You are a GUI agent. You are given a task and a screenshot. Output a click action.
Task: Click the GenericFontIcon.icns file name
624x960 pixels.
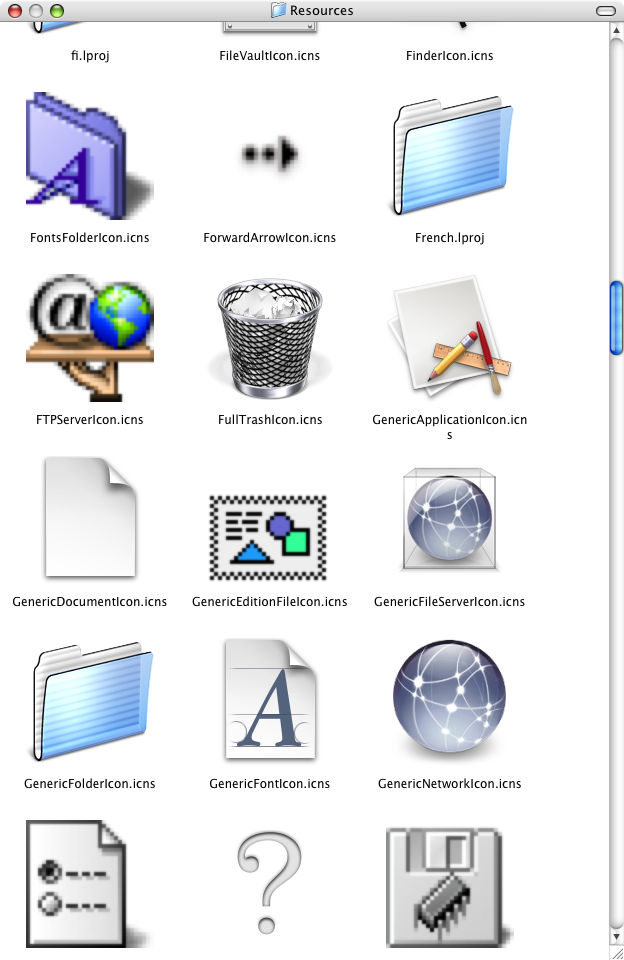click(269, 783)
